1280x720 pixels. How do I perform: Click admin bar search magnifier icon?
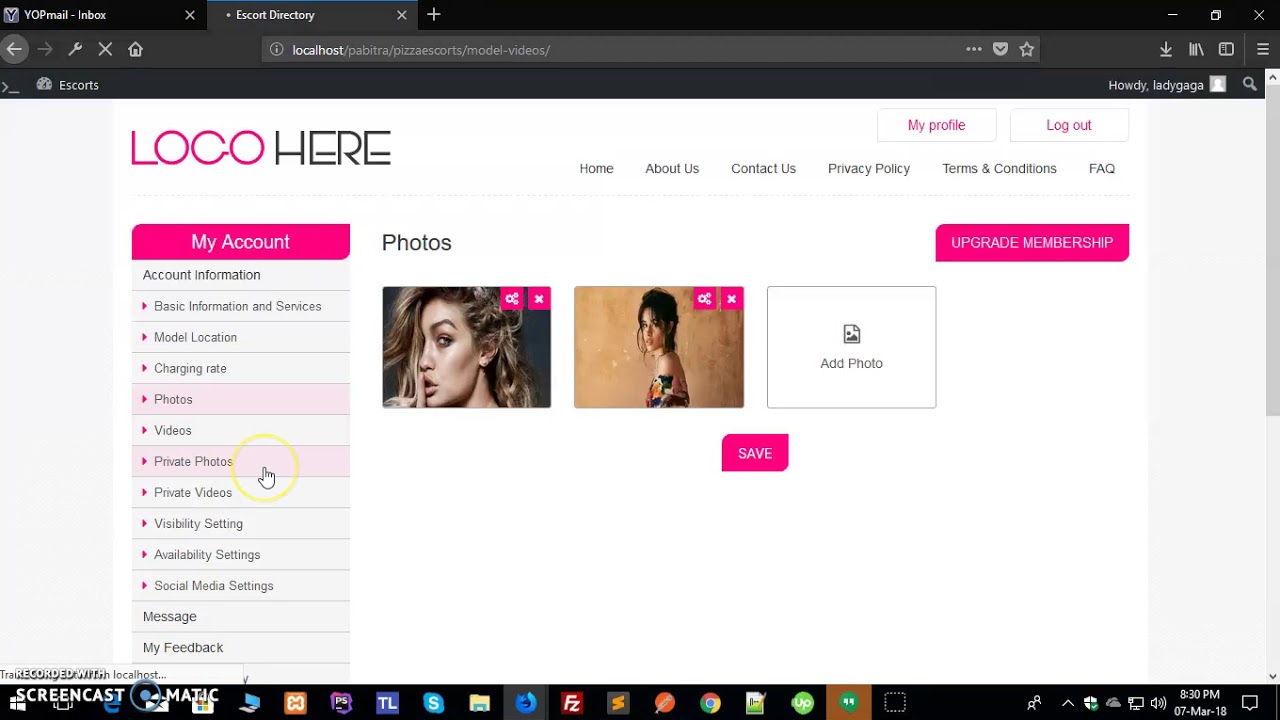(x=1249, y=85)
